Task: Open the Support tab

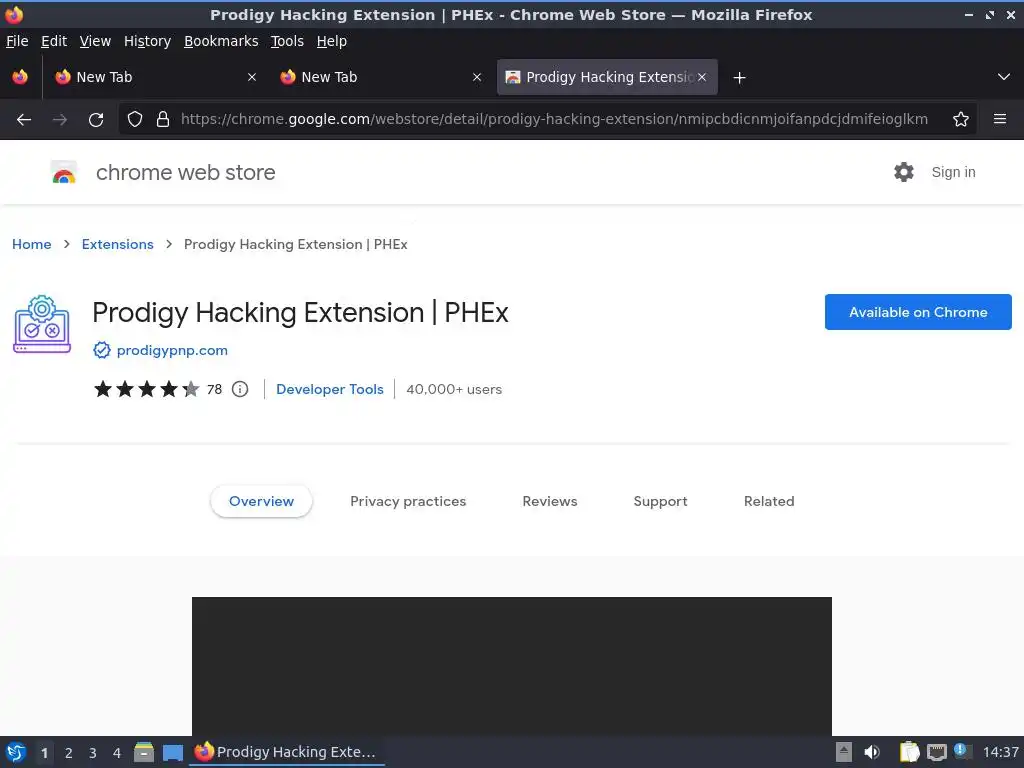Action: 660,501
